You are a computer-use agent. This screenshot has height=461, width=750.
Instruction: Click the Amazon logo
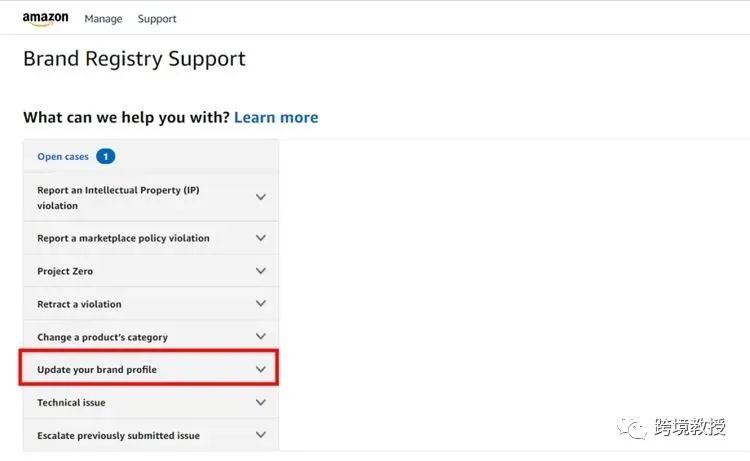click(x=45, y=19)
